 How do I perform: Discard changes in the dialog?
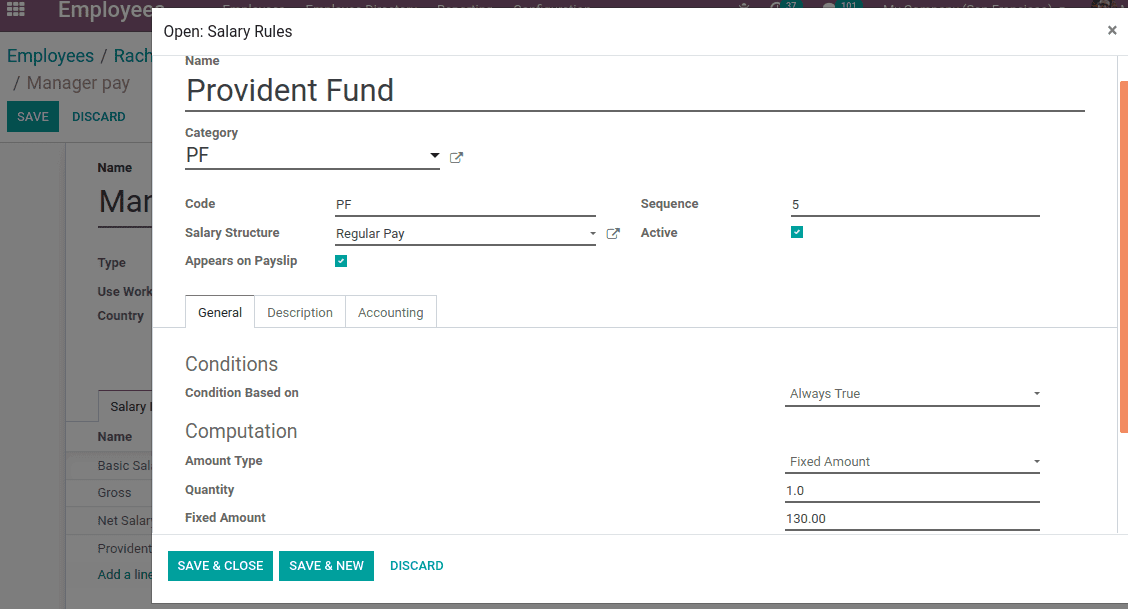(x=417, y=566)
